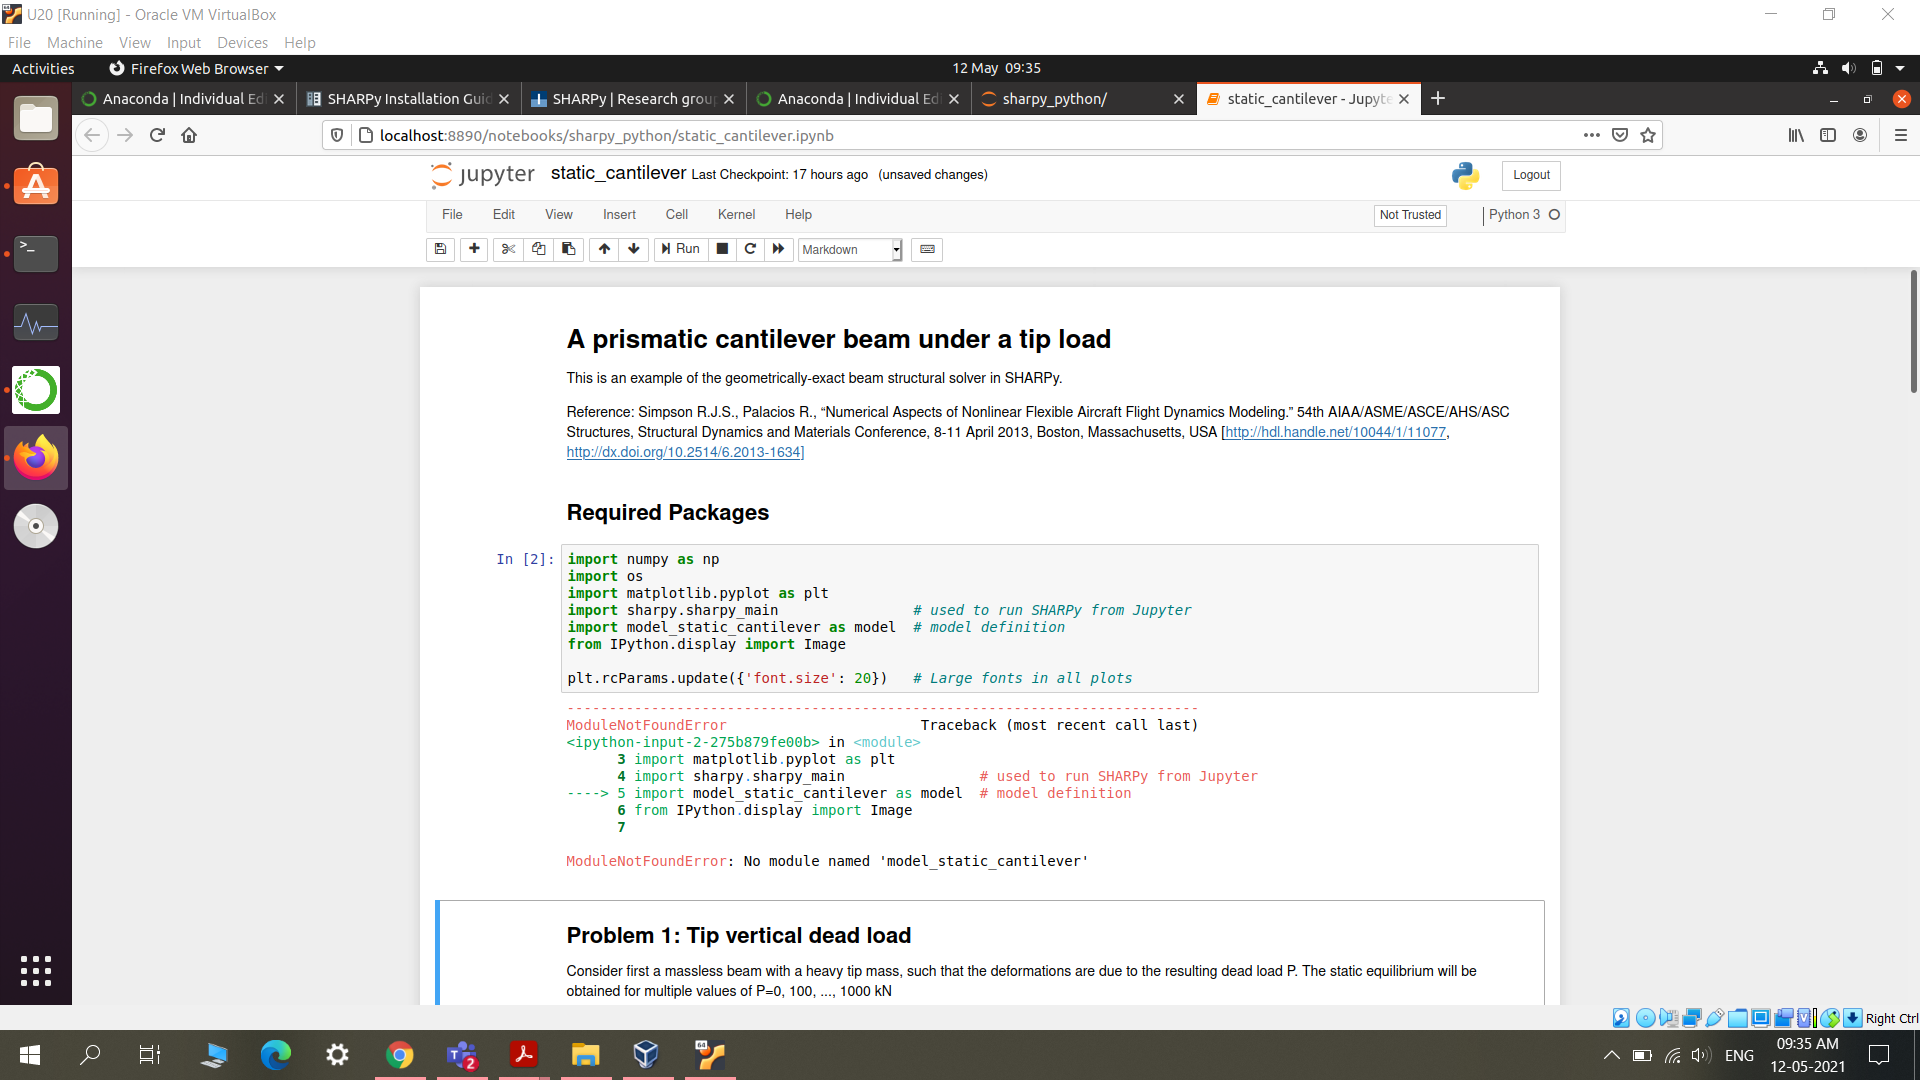The image size is (1920, 1080).
Task: Paste cells below icon
Action: pyautogui.click(x=568, y=249)
